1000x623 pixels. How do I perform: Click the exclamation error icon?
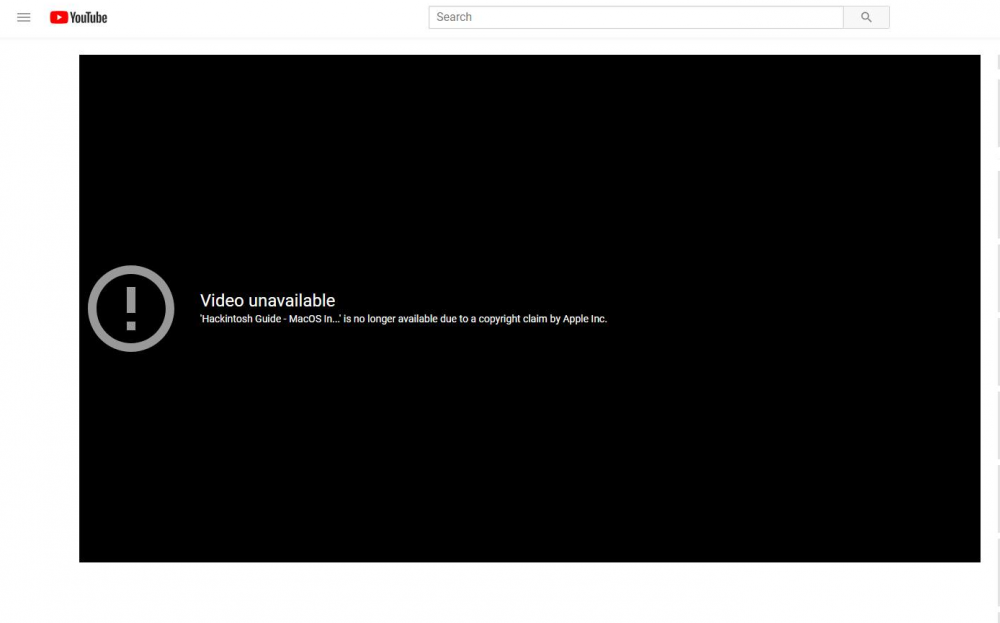tap(131, 309)
